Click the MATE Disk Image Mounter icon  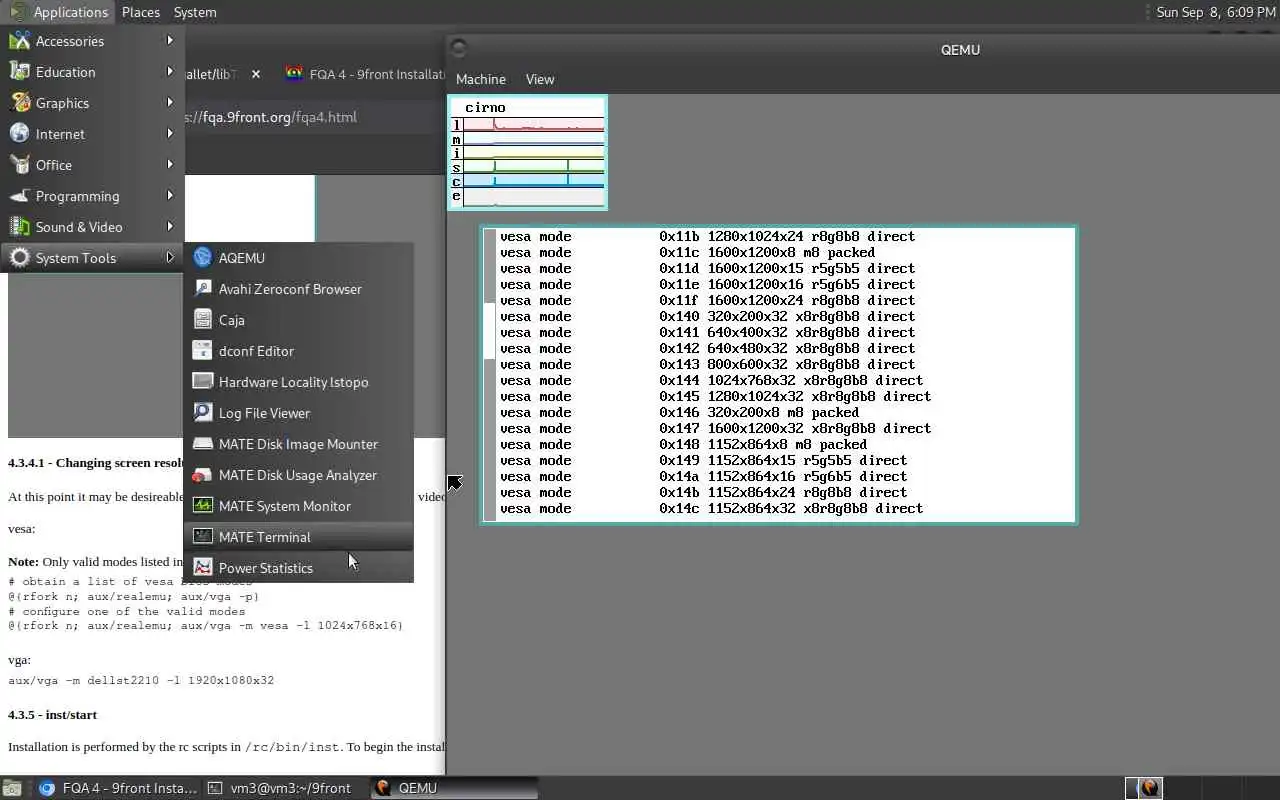pos(203,444)
